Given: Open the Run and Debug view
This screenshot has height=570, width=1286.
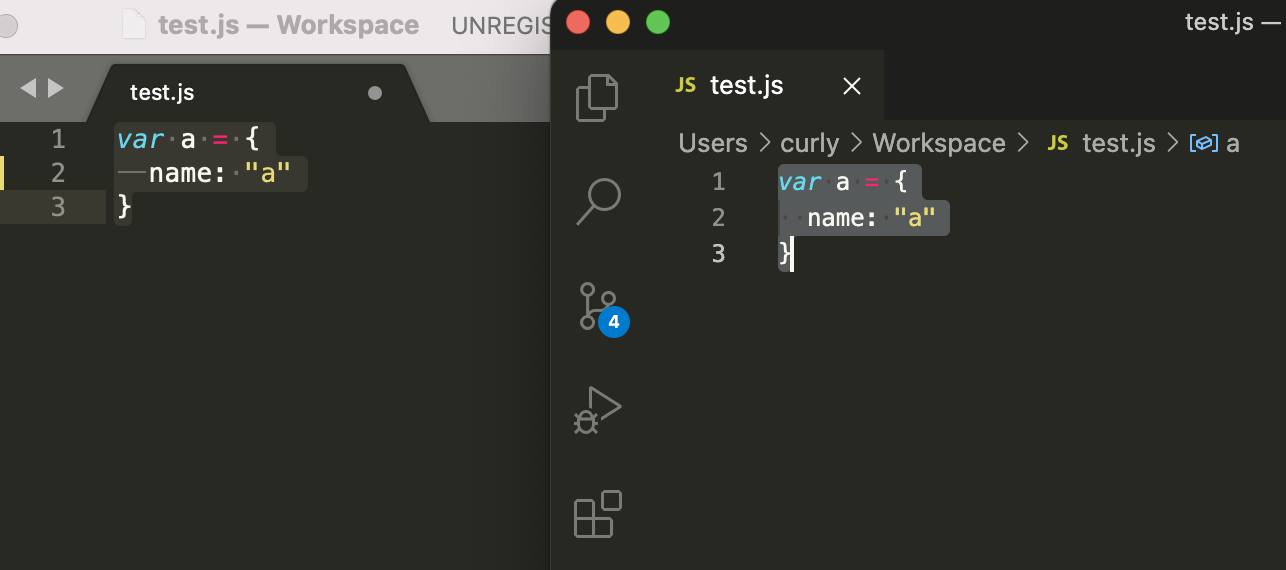Looking at the screenshot, I should (x=598, y=410).
